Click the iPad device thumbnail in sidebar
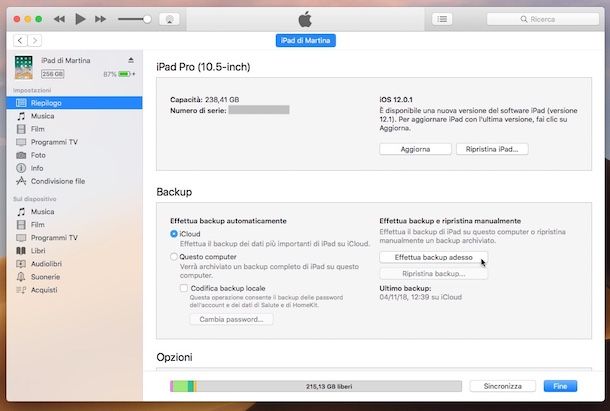The image size is (610, 411). point(24,67)
